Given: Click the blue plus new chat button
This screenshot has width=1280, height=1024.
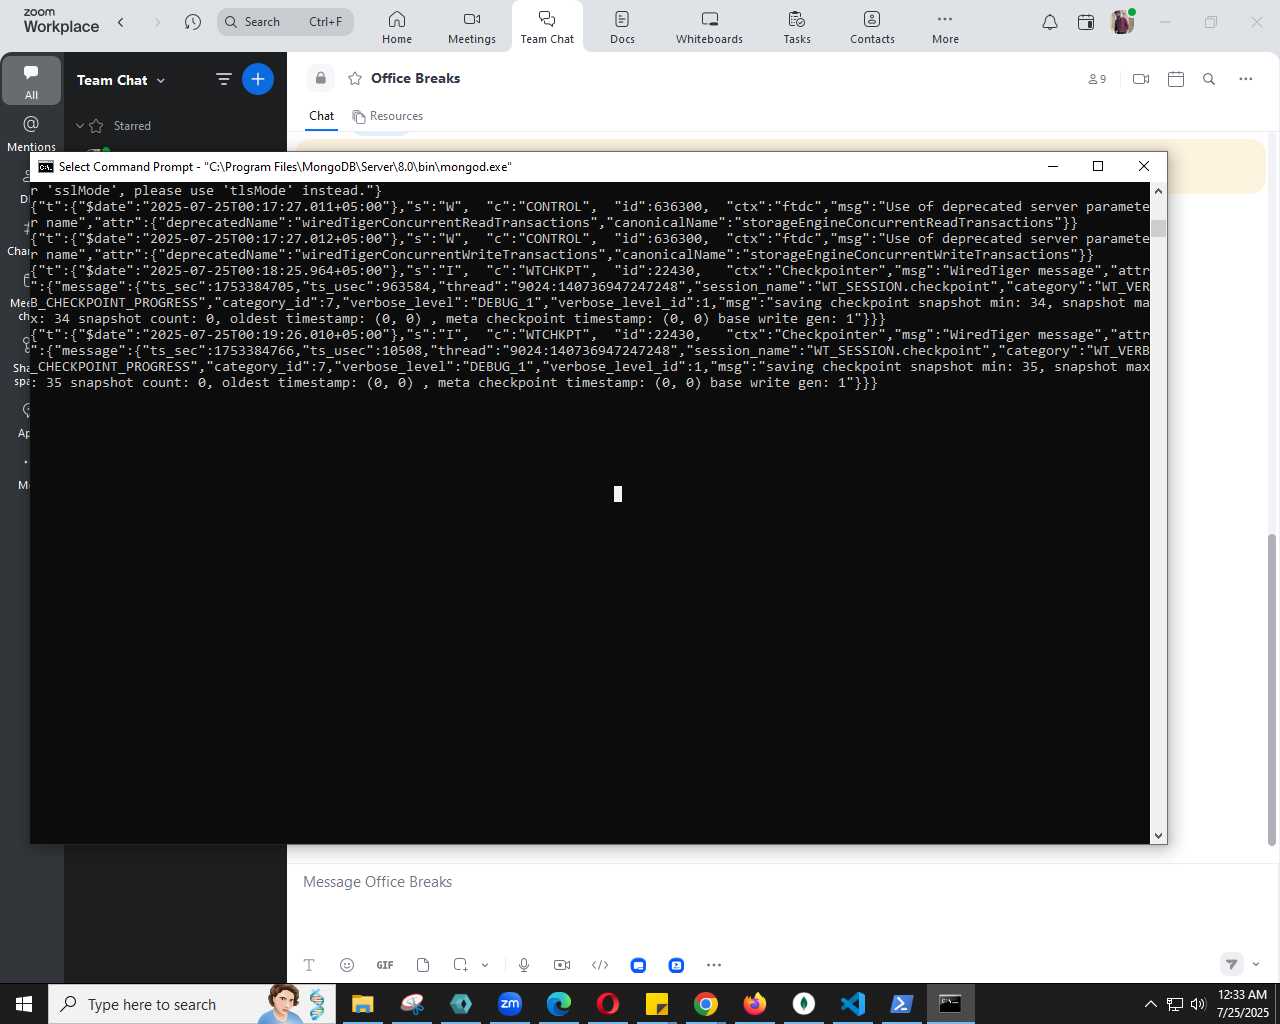Looking at the screenshot, I should [258, 79].
